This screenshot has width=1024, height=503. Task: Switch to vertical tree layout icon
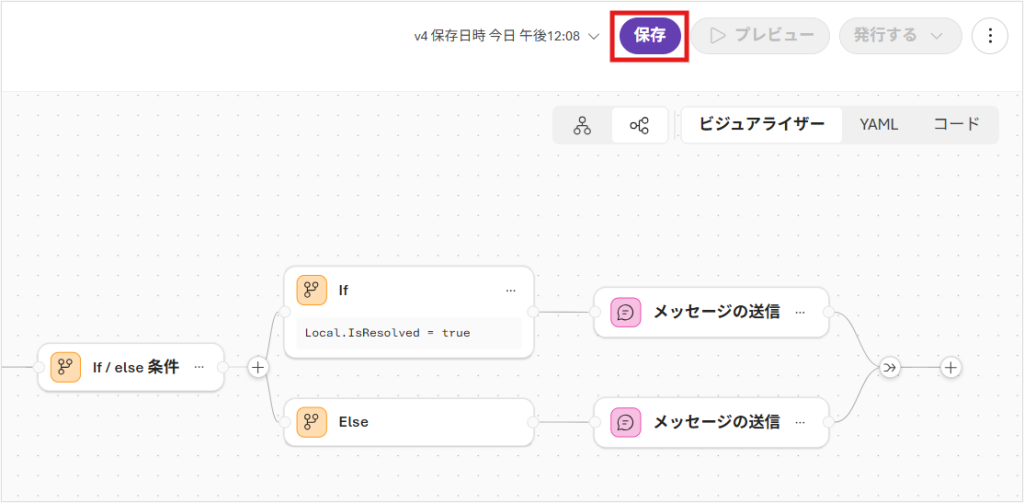click(582, 125)
